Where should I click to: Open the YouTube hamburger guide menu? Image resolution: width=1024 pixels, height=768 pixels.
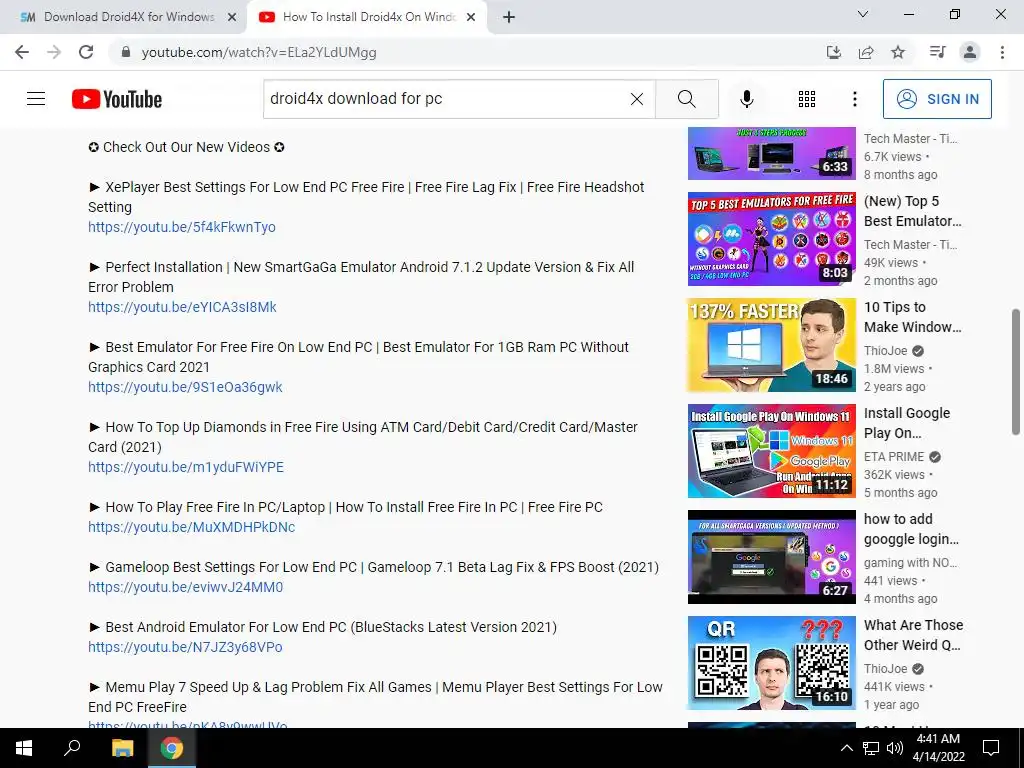click(x=36, y=99)
